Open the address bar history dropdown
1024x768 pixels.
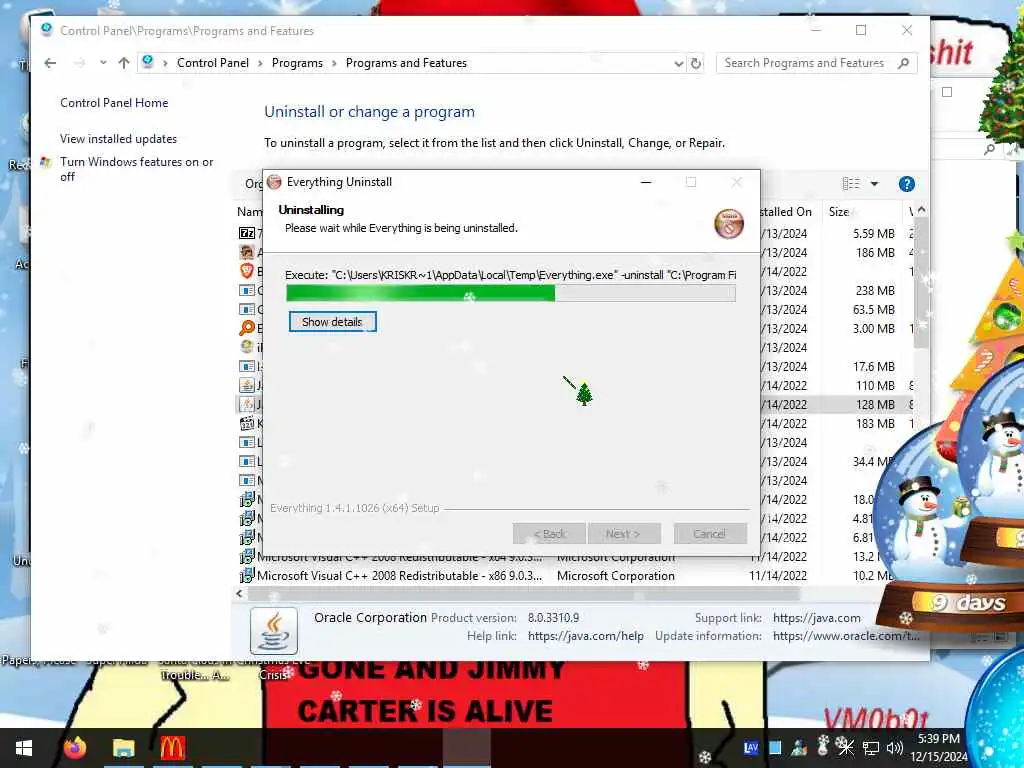click(x=679, y=63)
